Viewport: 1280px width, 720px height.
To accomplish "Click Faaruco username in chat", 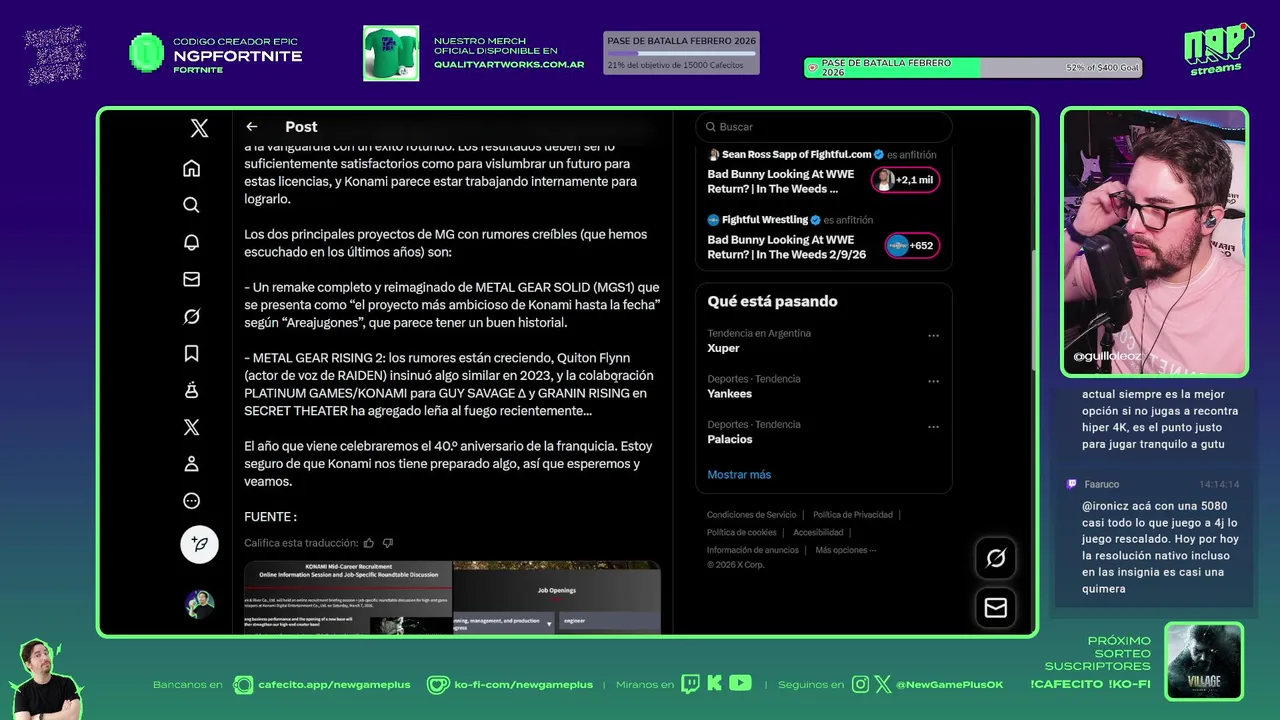I will (1102, 484).
